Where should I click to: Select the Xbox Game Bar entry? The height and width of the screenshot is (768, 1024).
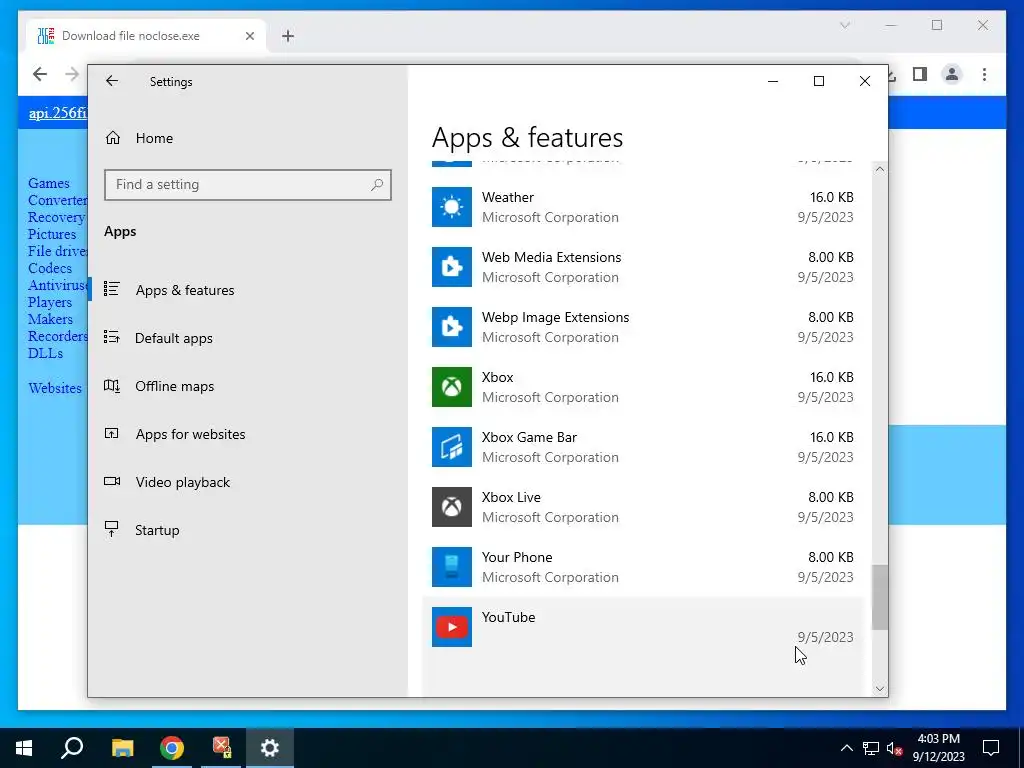[644, 447]
